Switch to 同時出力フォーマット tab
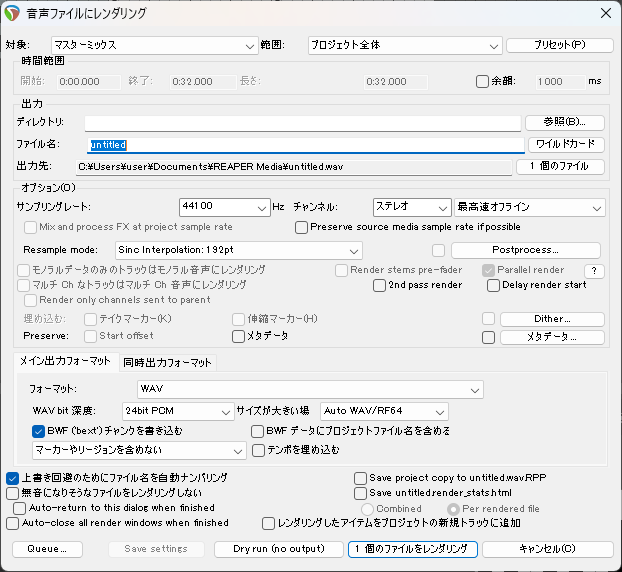Viewport: 622px width, 572px height. [168, 362]
